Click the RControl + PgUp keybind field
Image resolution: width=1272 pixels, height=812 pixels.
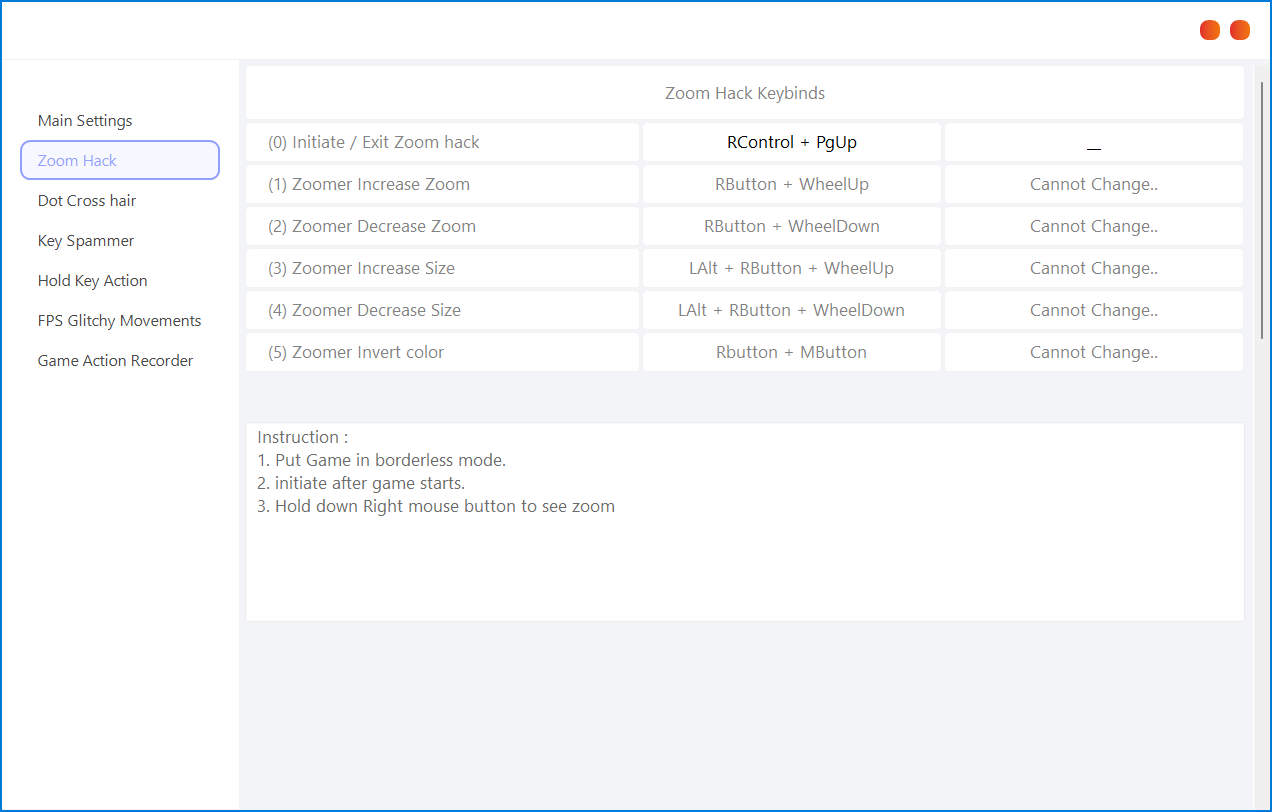[x=791, y=142]
